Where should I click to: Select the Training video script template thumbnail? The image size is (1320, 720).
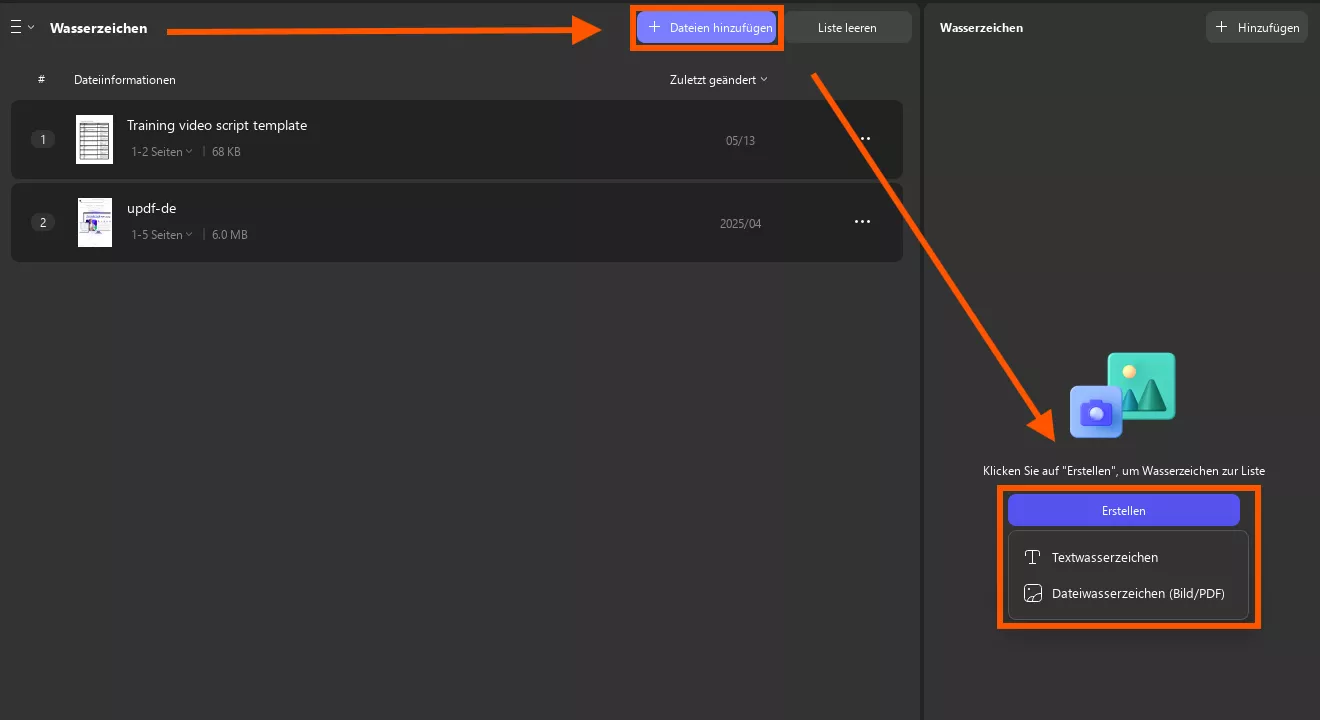94,139
